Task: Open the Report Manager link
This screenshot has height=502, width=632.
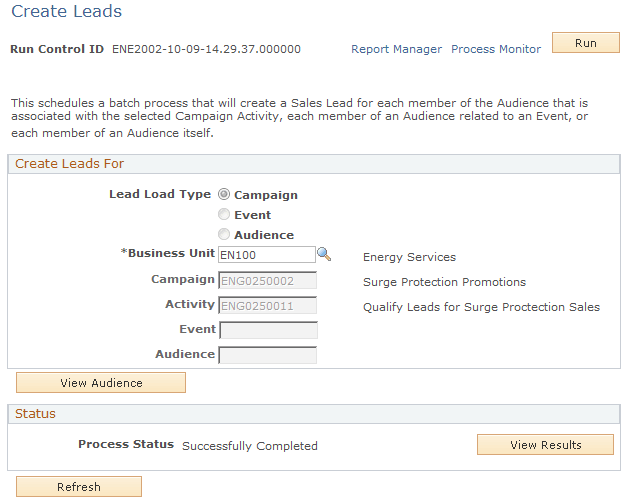Action: [396, 49]
